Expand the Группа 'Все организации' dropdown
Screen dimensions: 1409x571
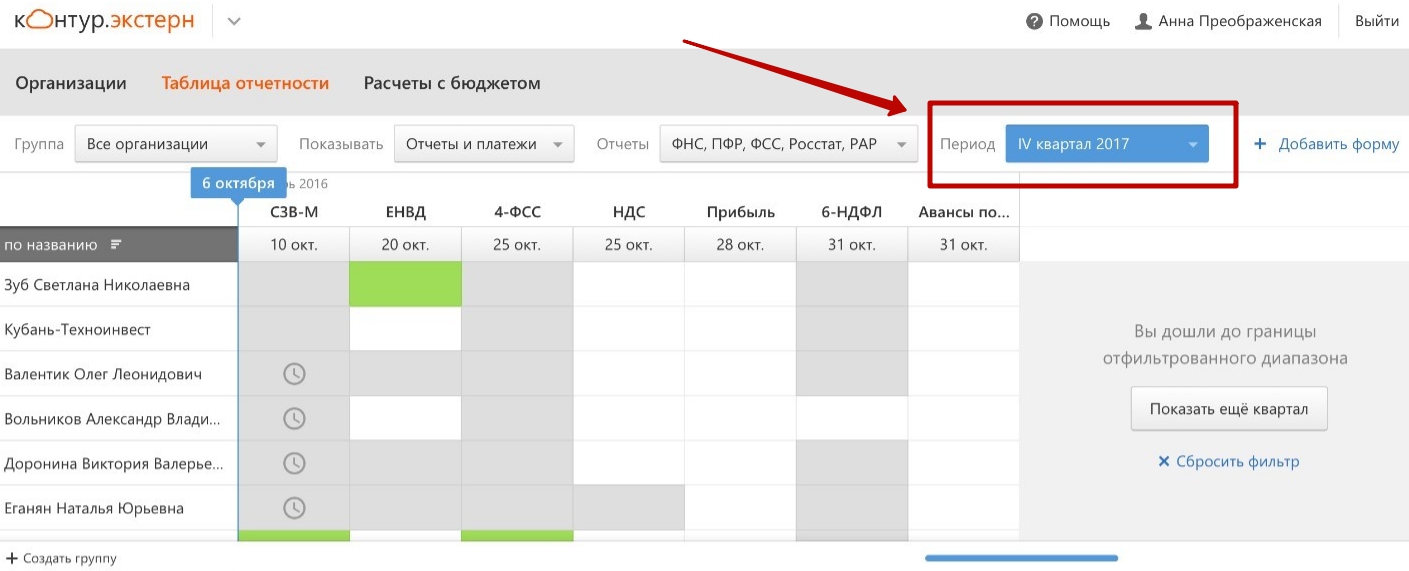point(176,144)
